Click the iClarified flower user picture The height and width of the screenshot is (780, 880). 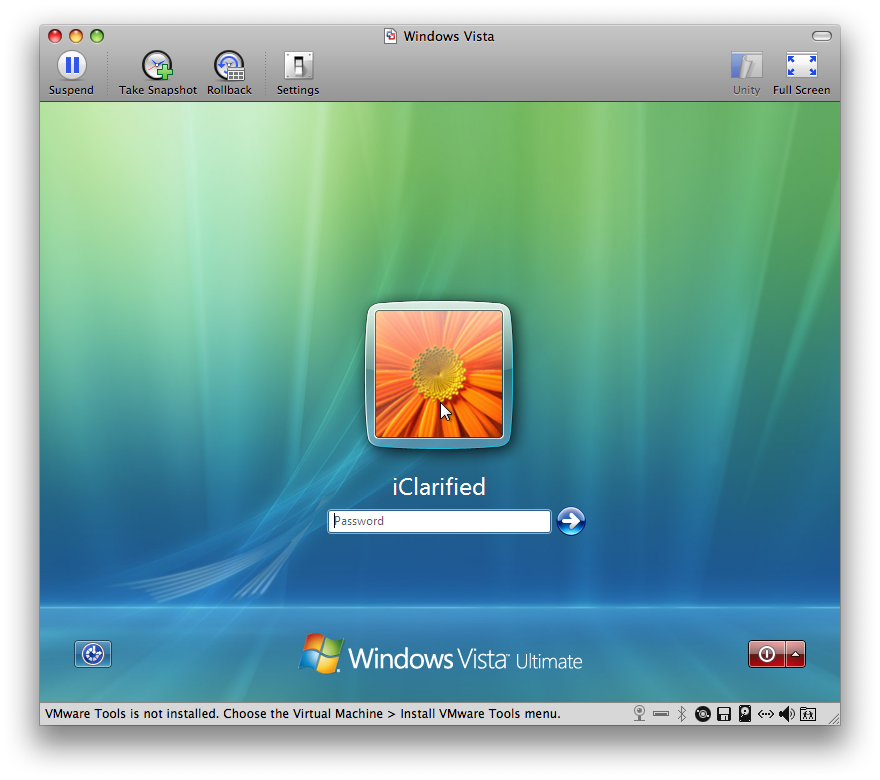[439, 375]
